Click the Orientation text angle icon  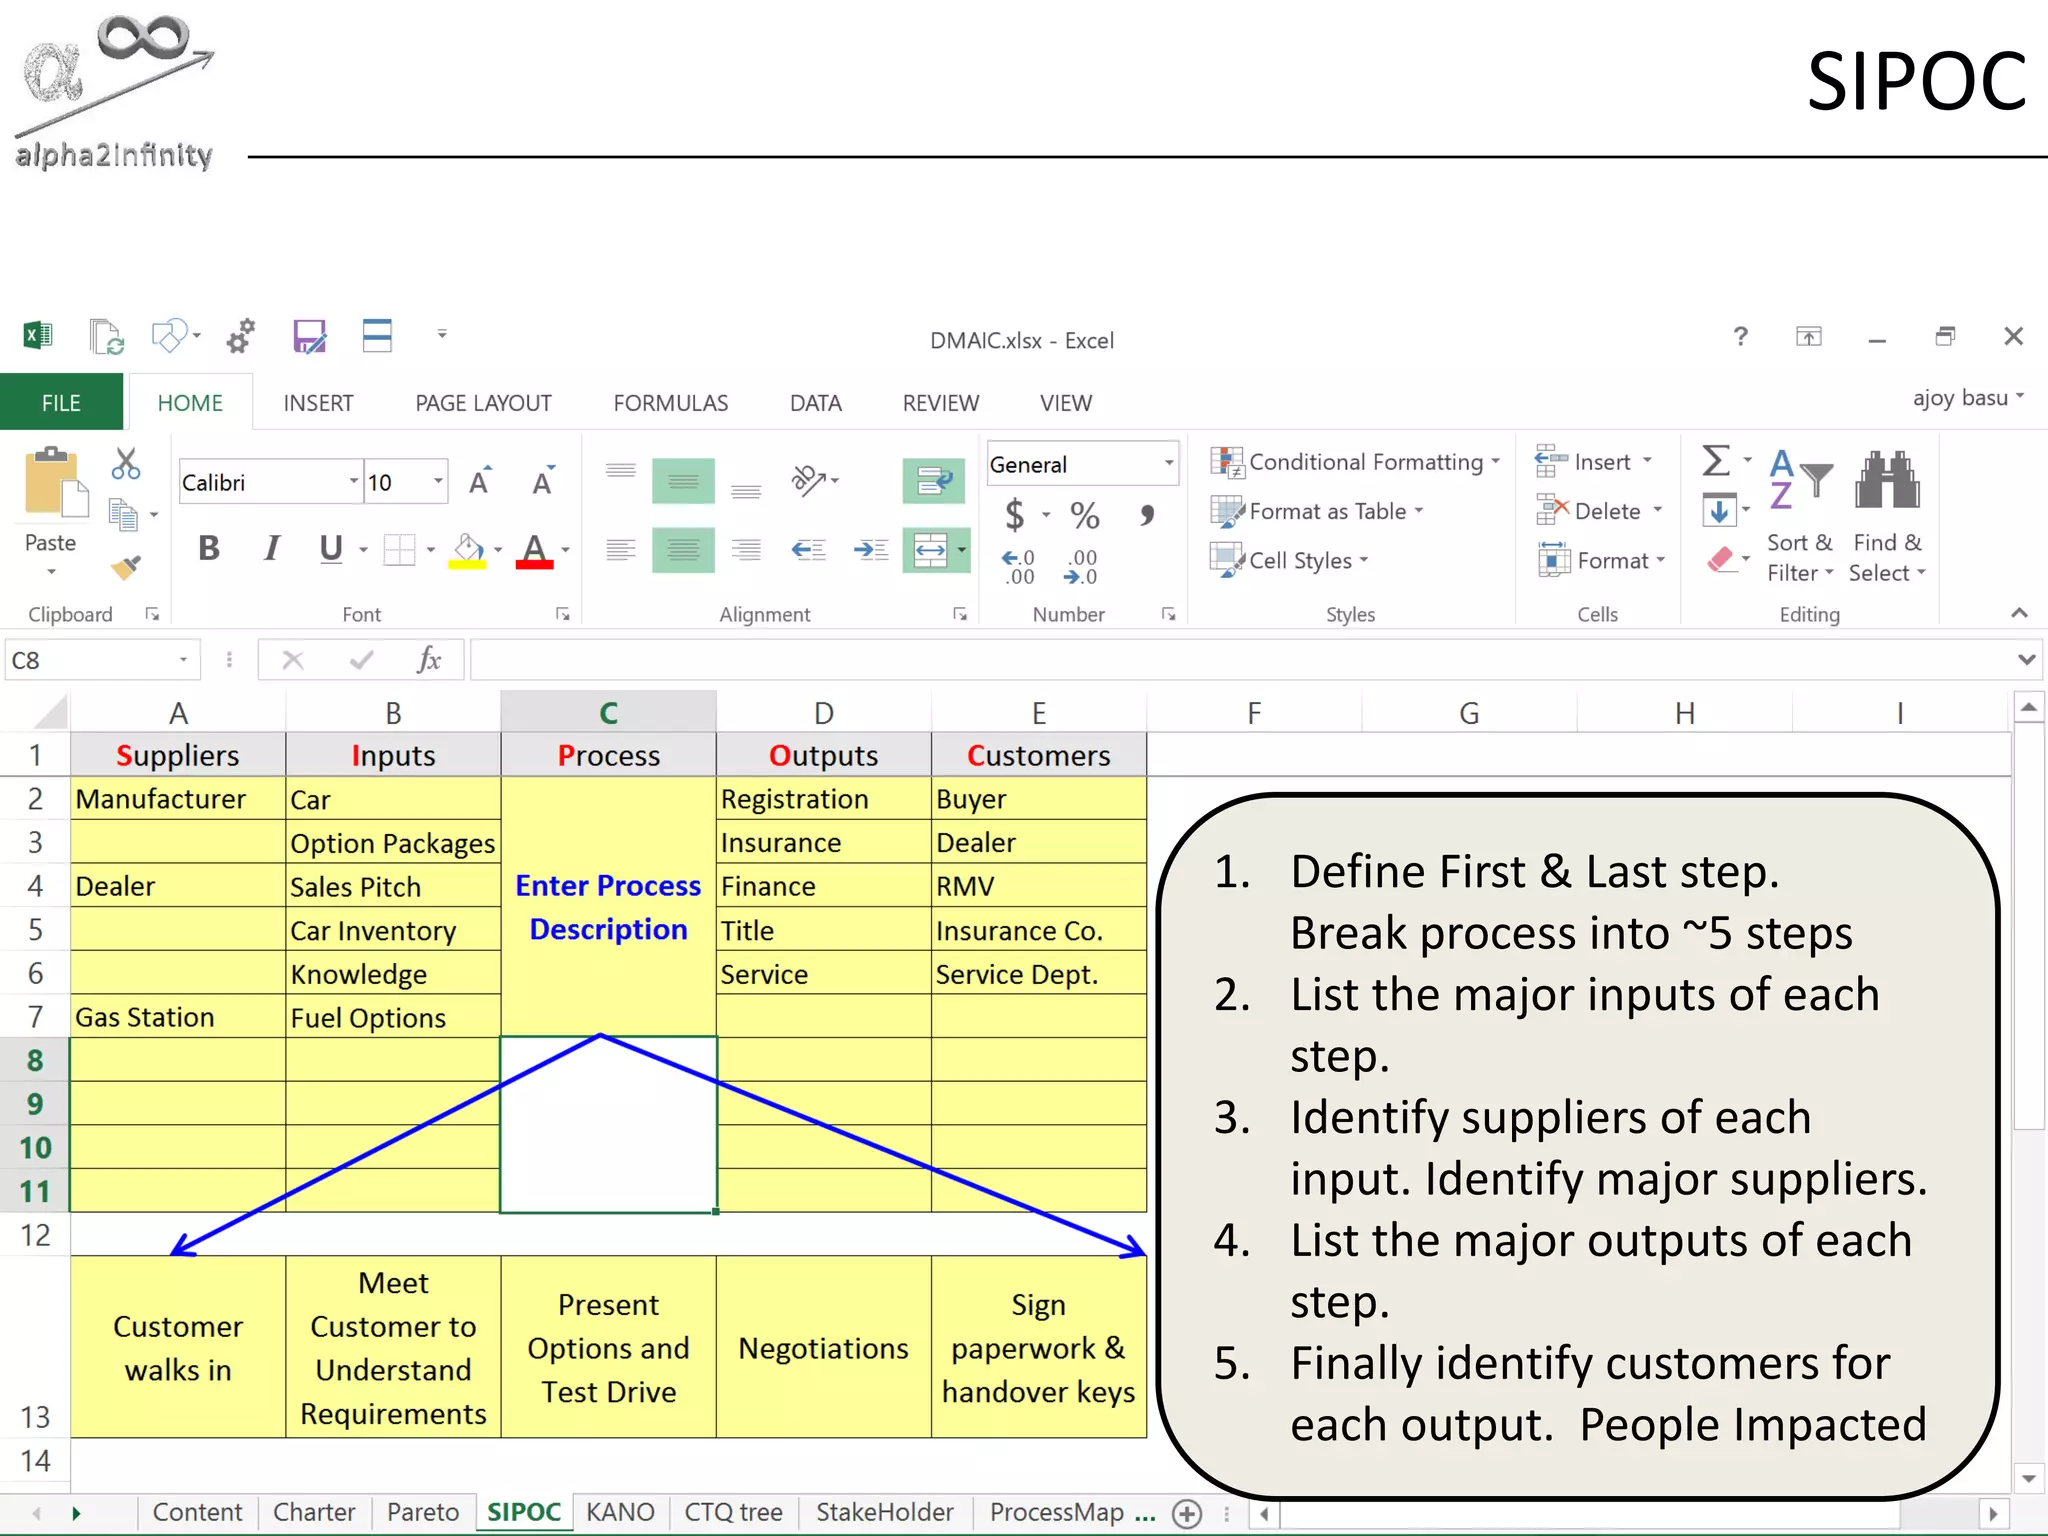tap(808, 480)
